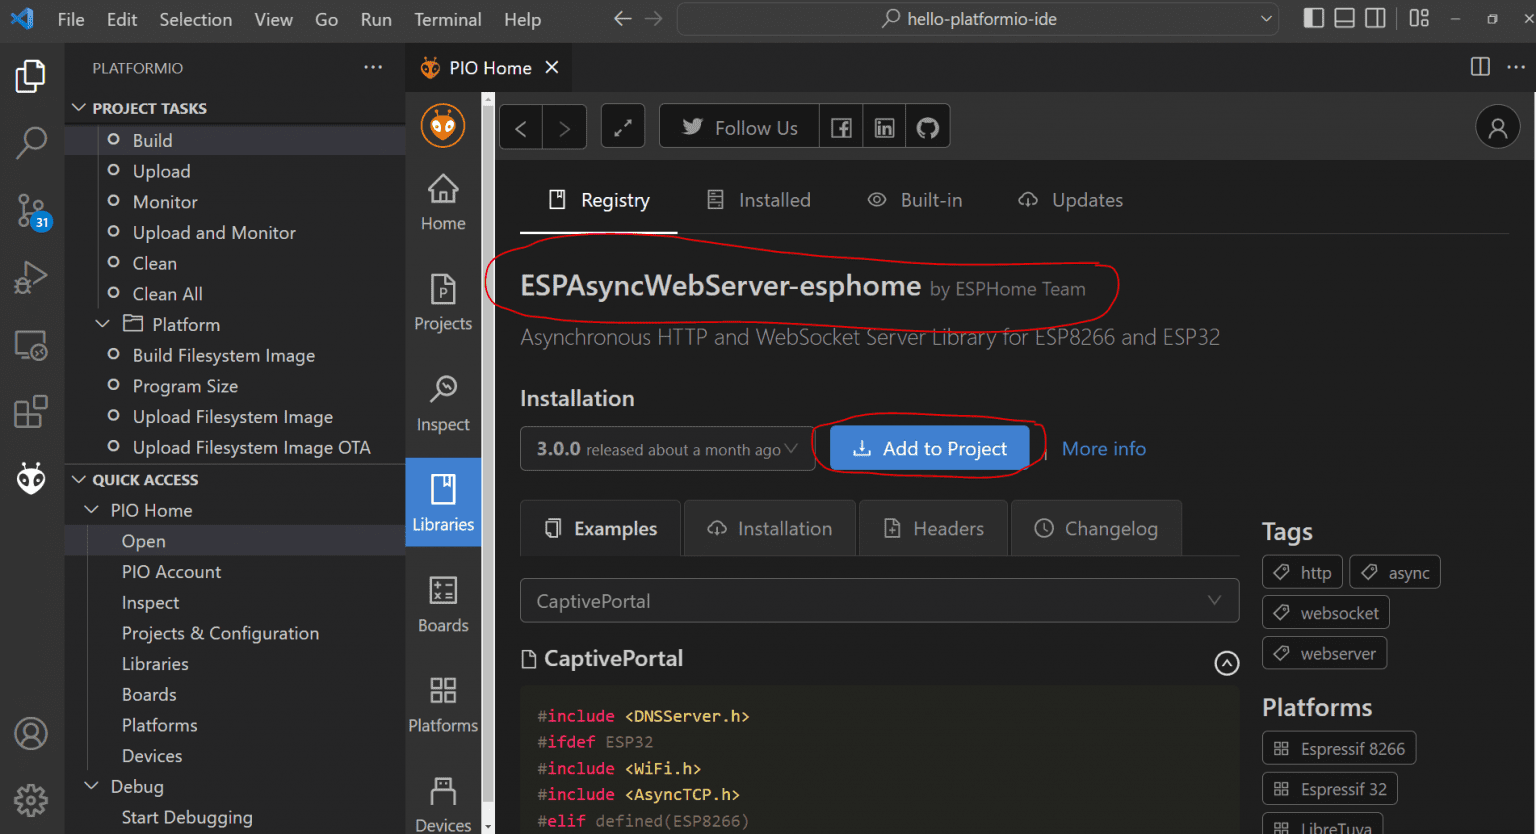Open the Terminal menu
Screen dimensions: 1536x834
click(x=447, y=19)
